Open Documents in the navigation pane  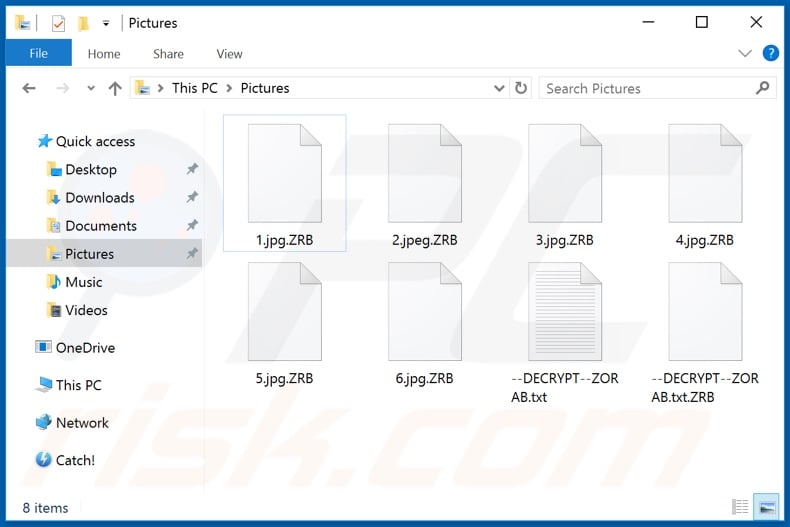pyautogui.click(x=101, y=226)
